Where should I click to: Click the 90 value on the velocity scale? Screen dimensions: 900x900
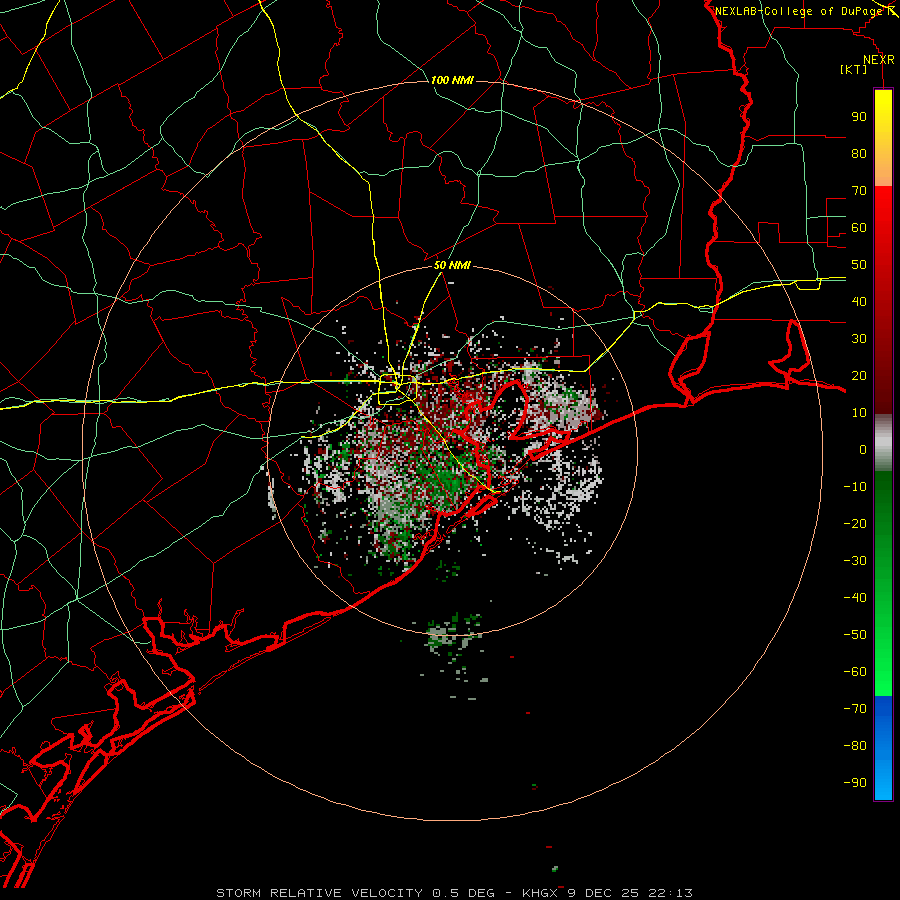859,117
